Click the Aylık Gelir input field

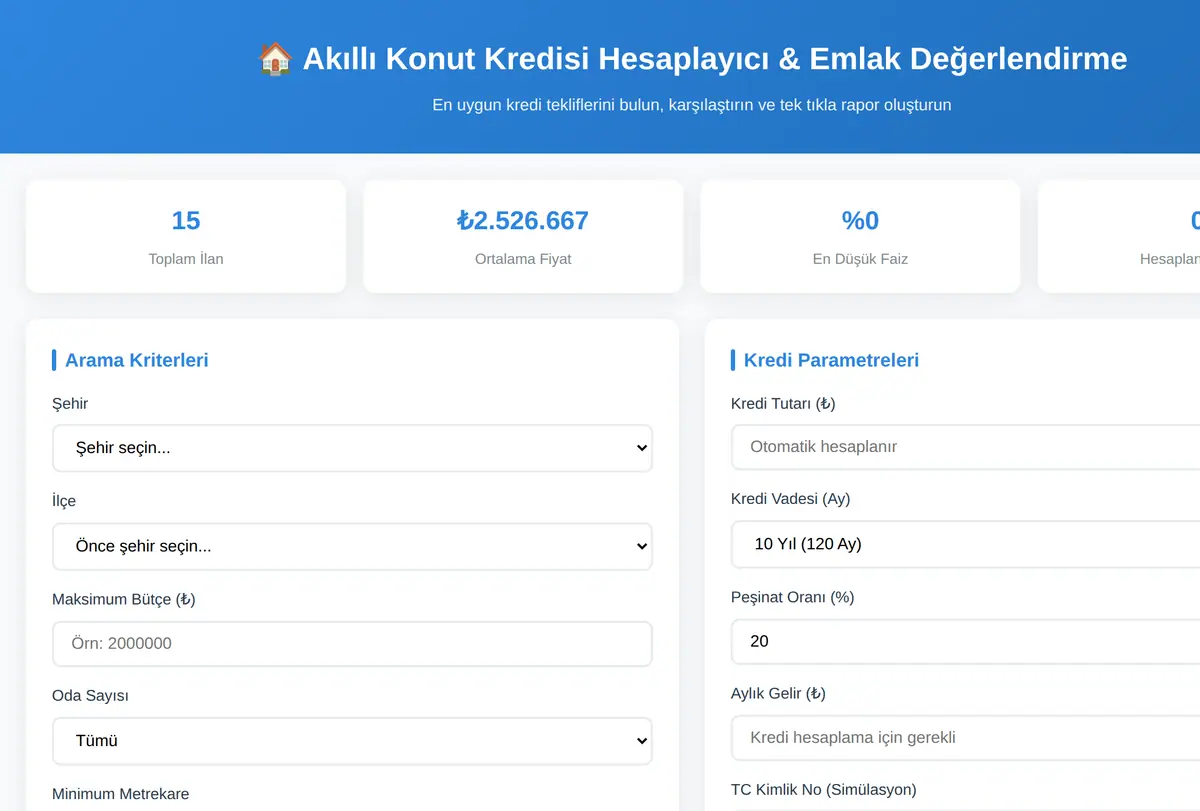965,737
